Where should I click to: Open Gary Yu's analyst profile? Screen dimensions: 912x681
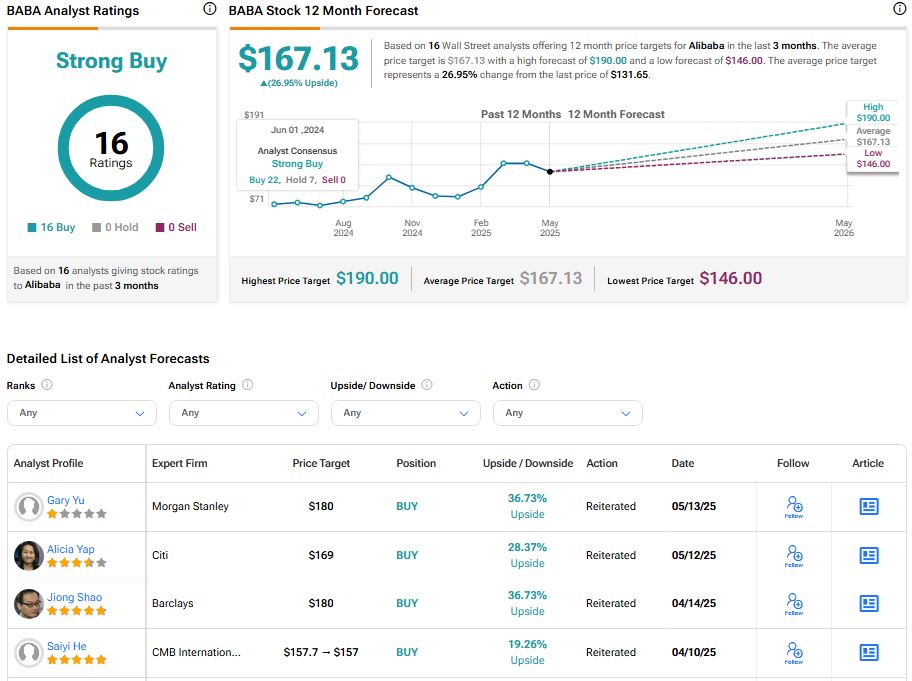(x=66, y=500)
